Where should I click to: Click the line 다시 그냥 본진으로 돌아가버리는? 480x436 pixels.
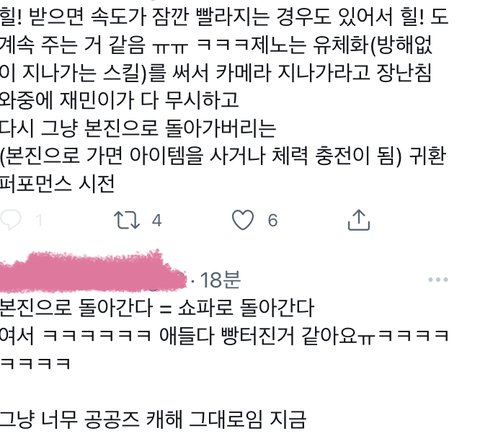(x=138, y=128)
